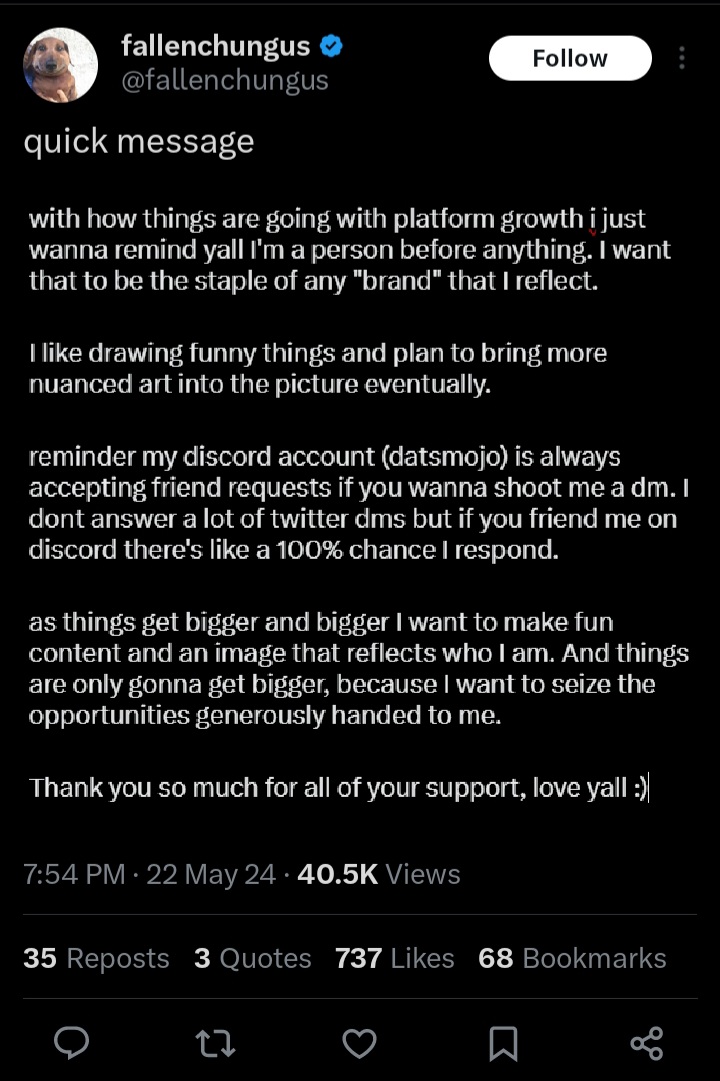
Task: Like the post with the heart icon
Action: [x=359, y=1043]
